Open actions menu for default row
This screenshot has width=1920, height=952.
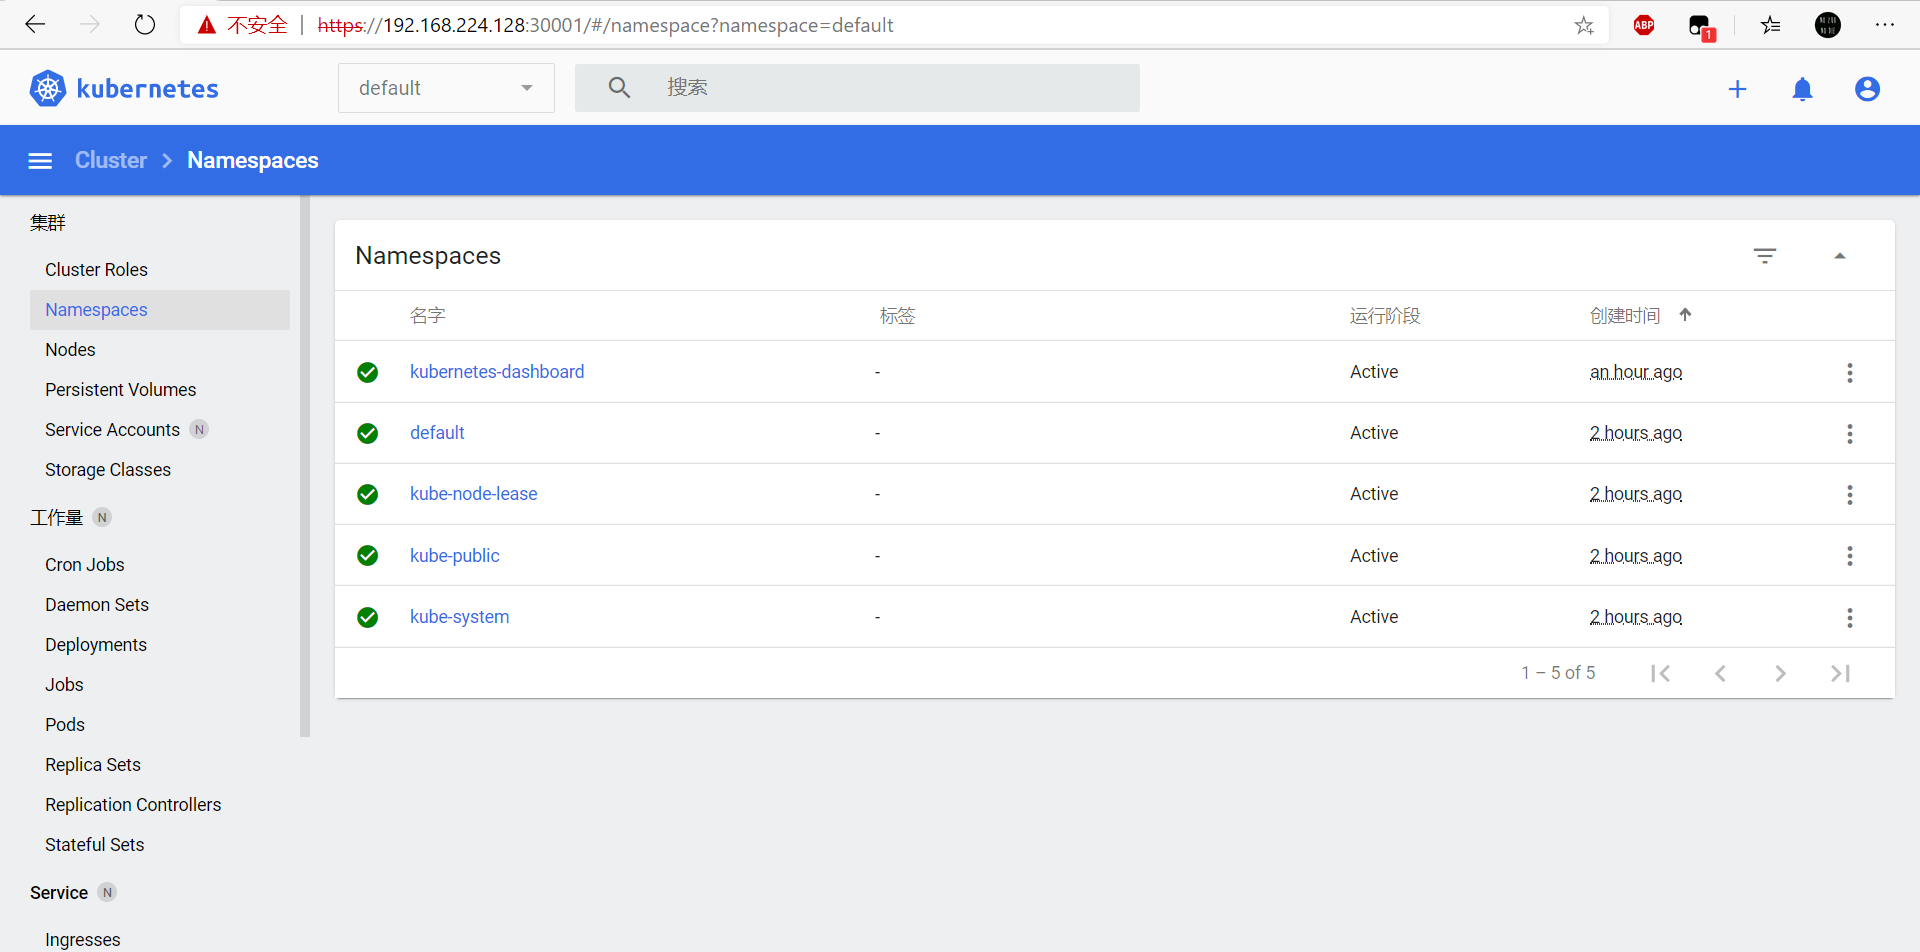tap(1850, 434)
